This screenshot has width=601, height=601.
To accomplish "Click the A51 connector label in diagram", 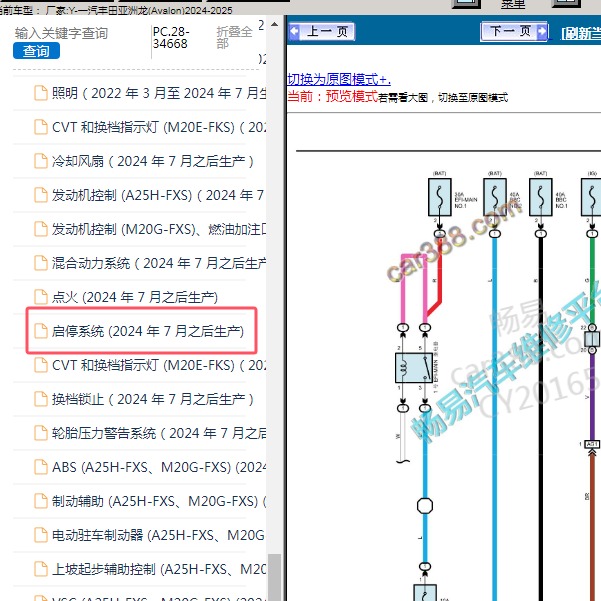I will pyautogui.click(x=592, y=444).
